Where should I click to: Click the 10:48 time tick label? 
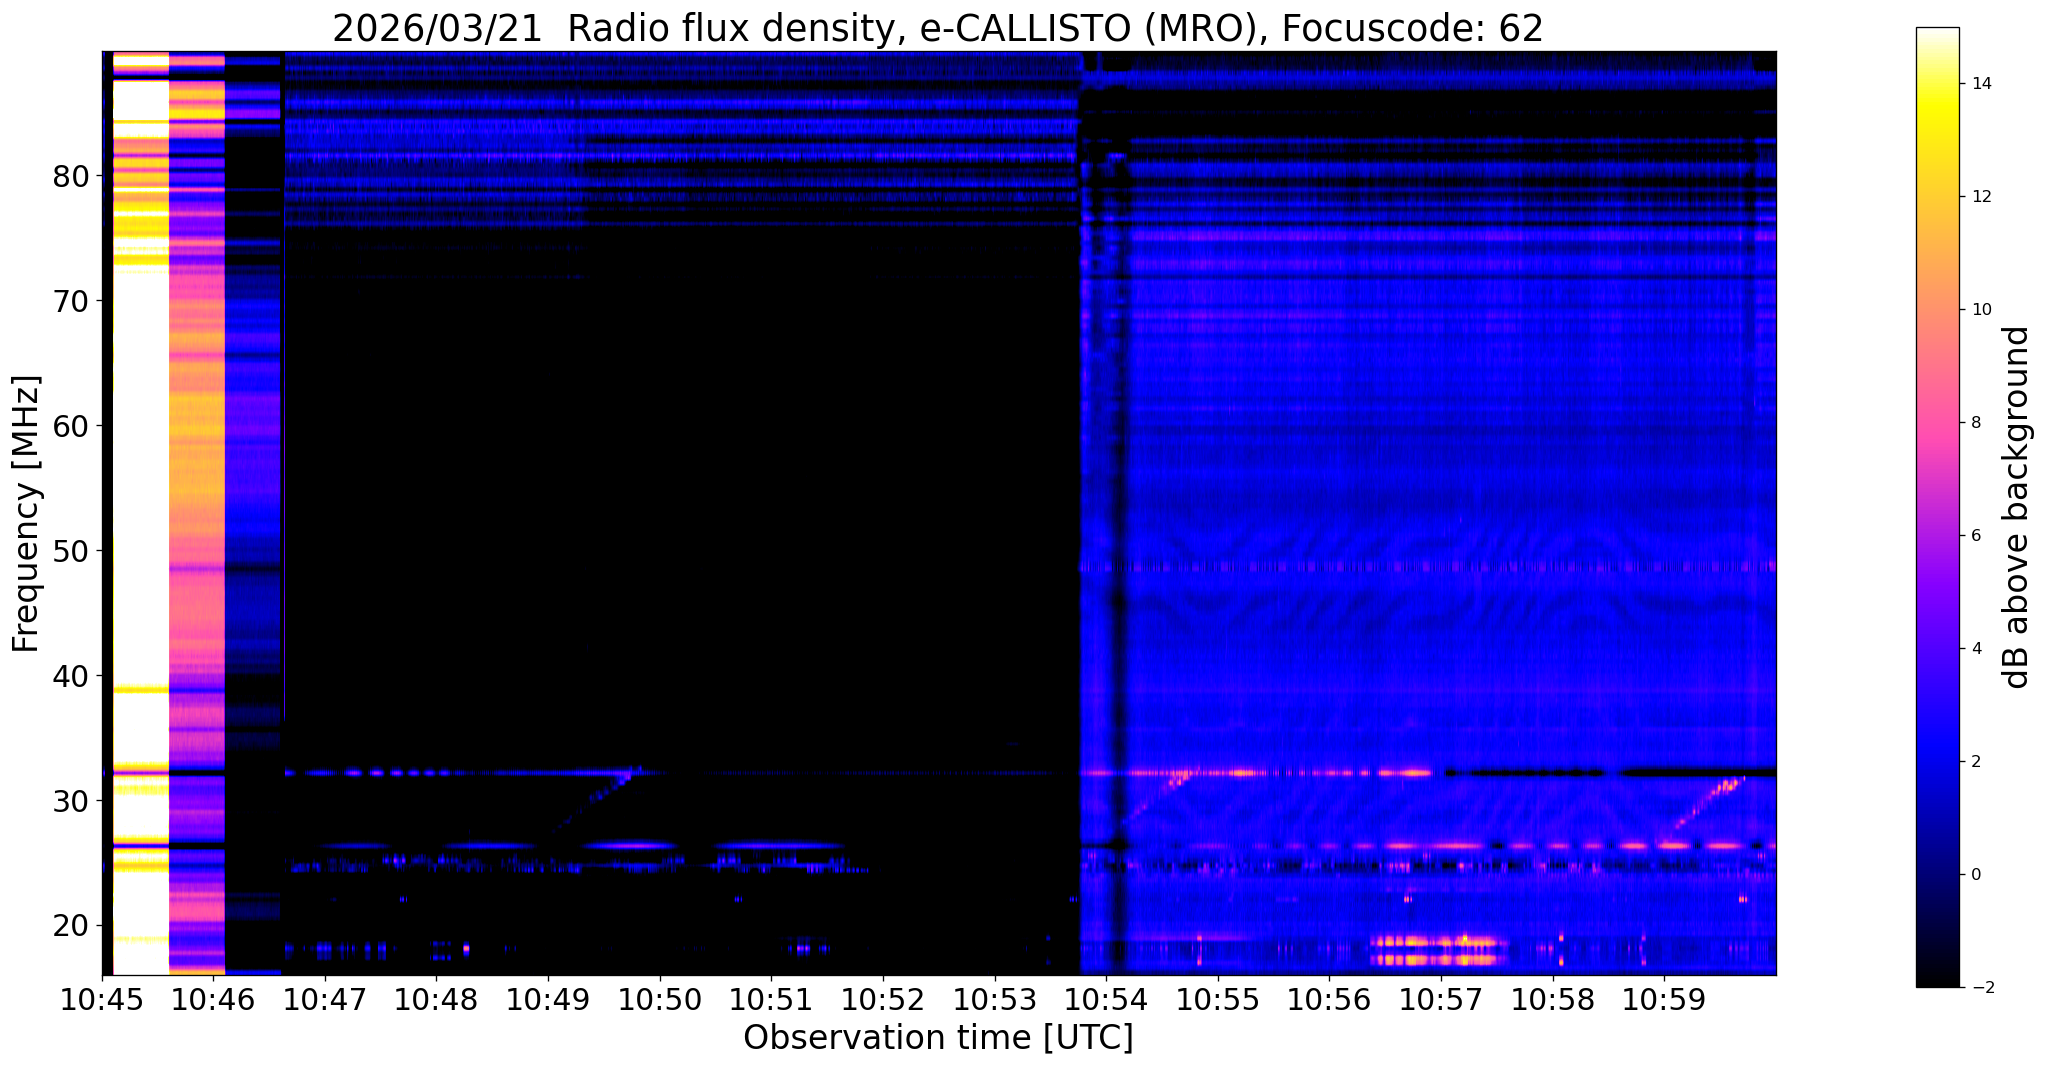tap(436, 999)
